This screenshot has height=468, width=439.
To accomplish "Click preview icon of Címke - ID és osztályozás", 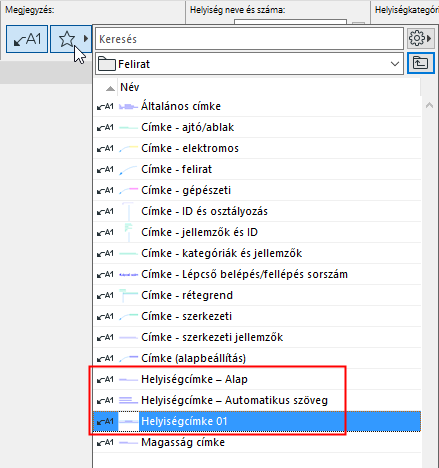I will (128, 211).
